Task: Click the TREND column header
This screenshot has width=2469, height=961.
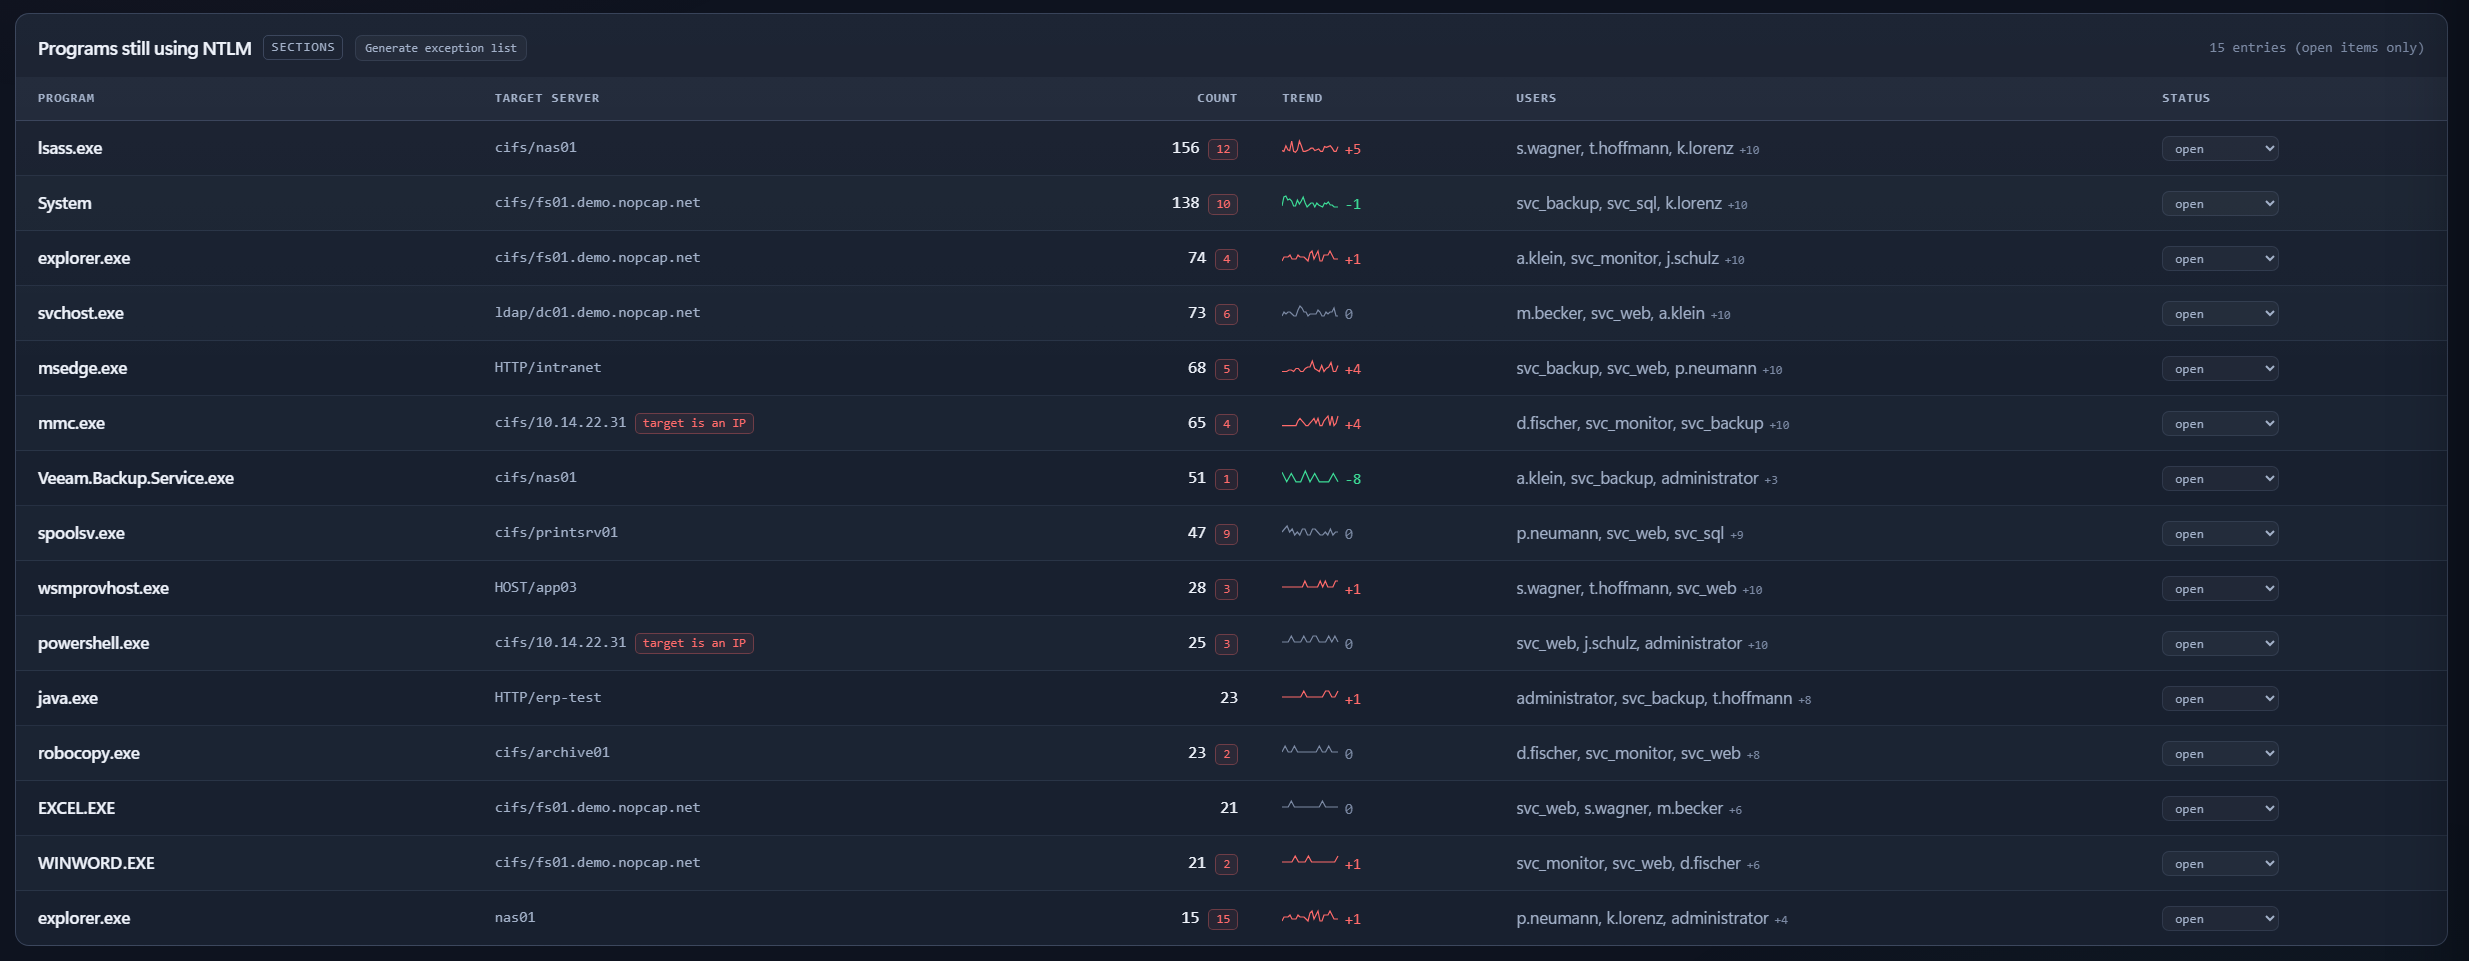Action: 1302,98
